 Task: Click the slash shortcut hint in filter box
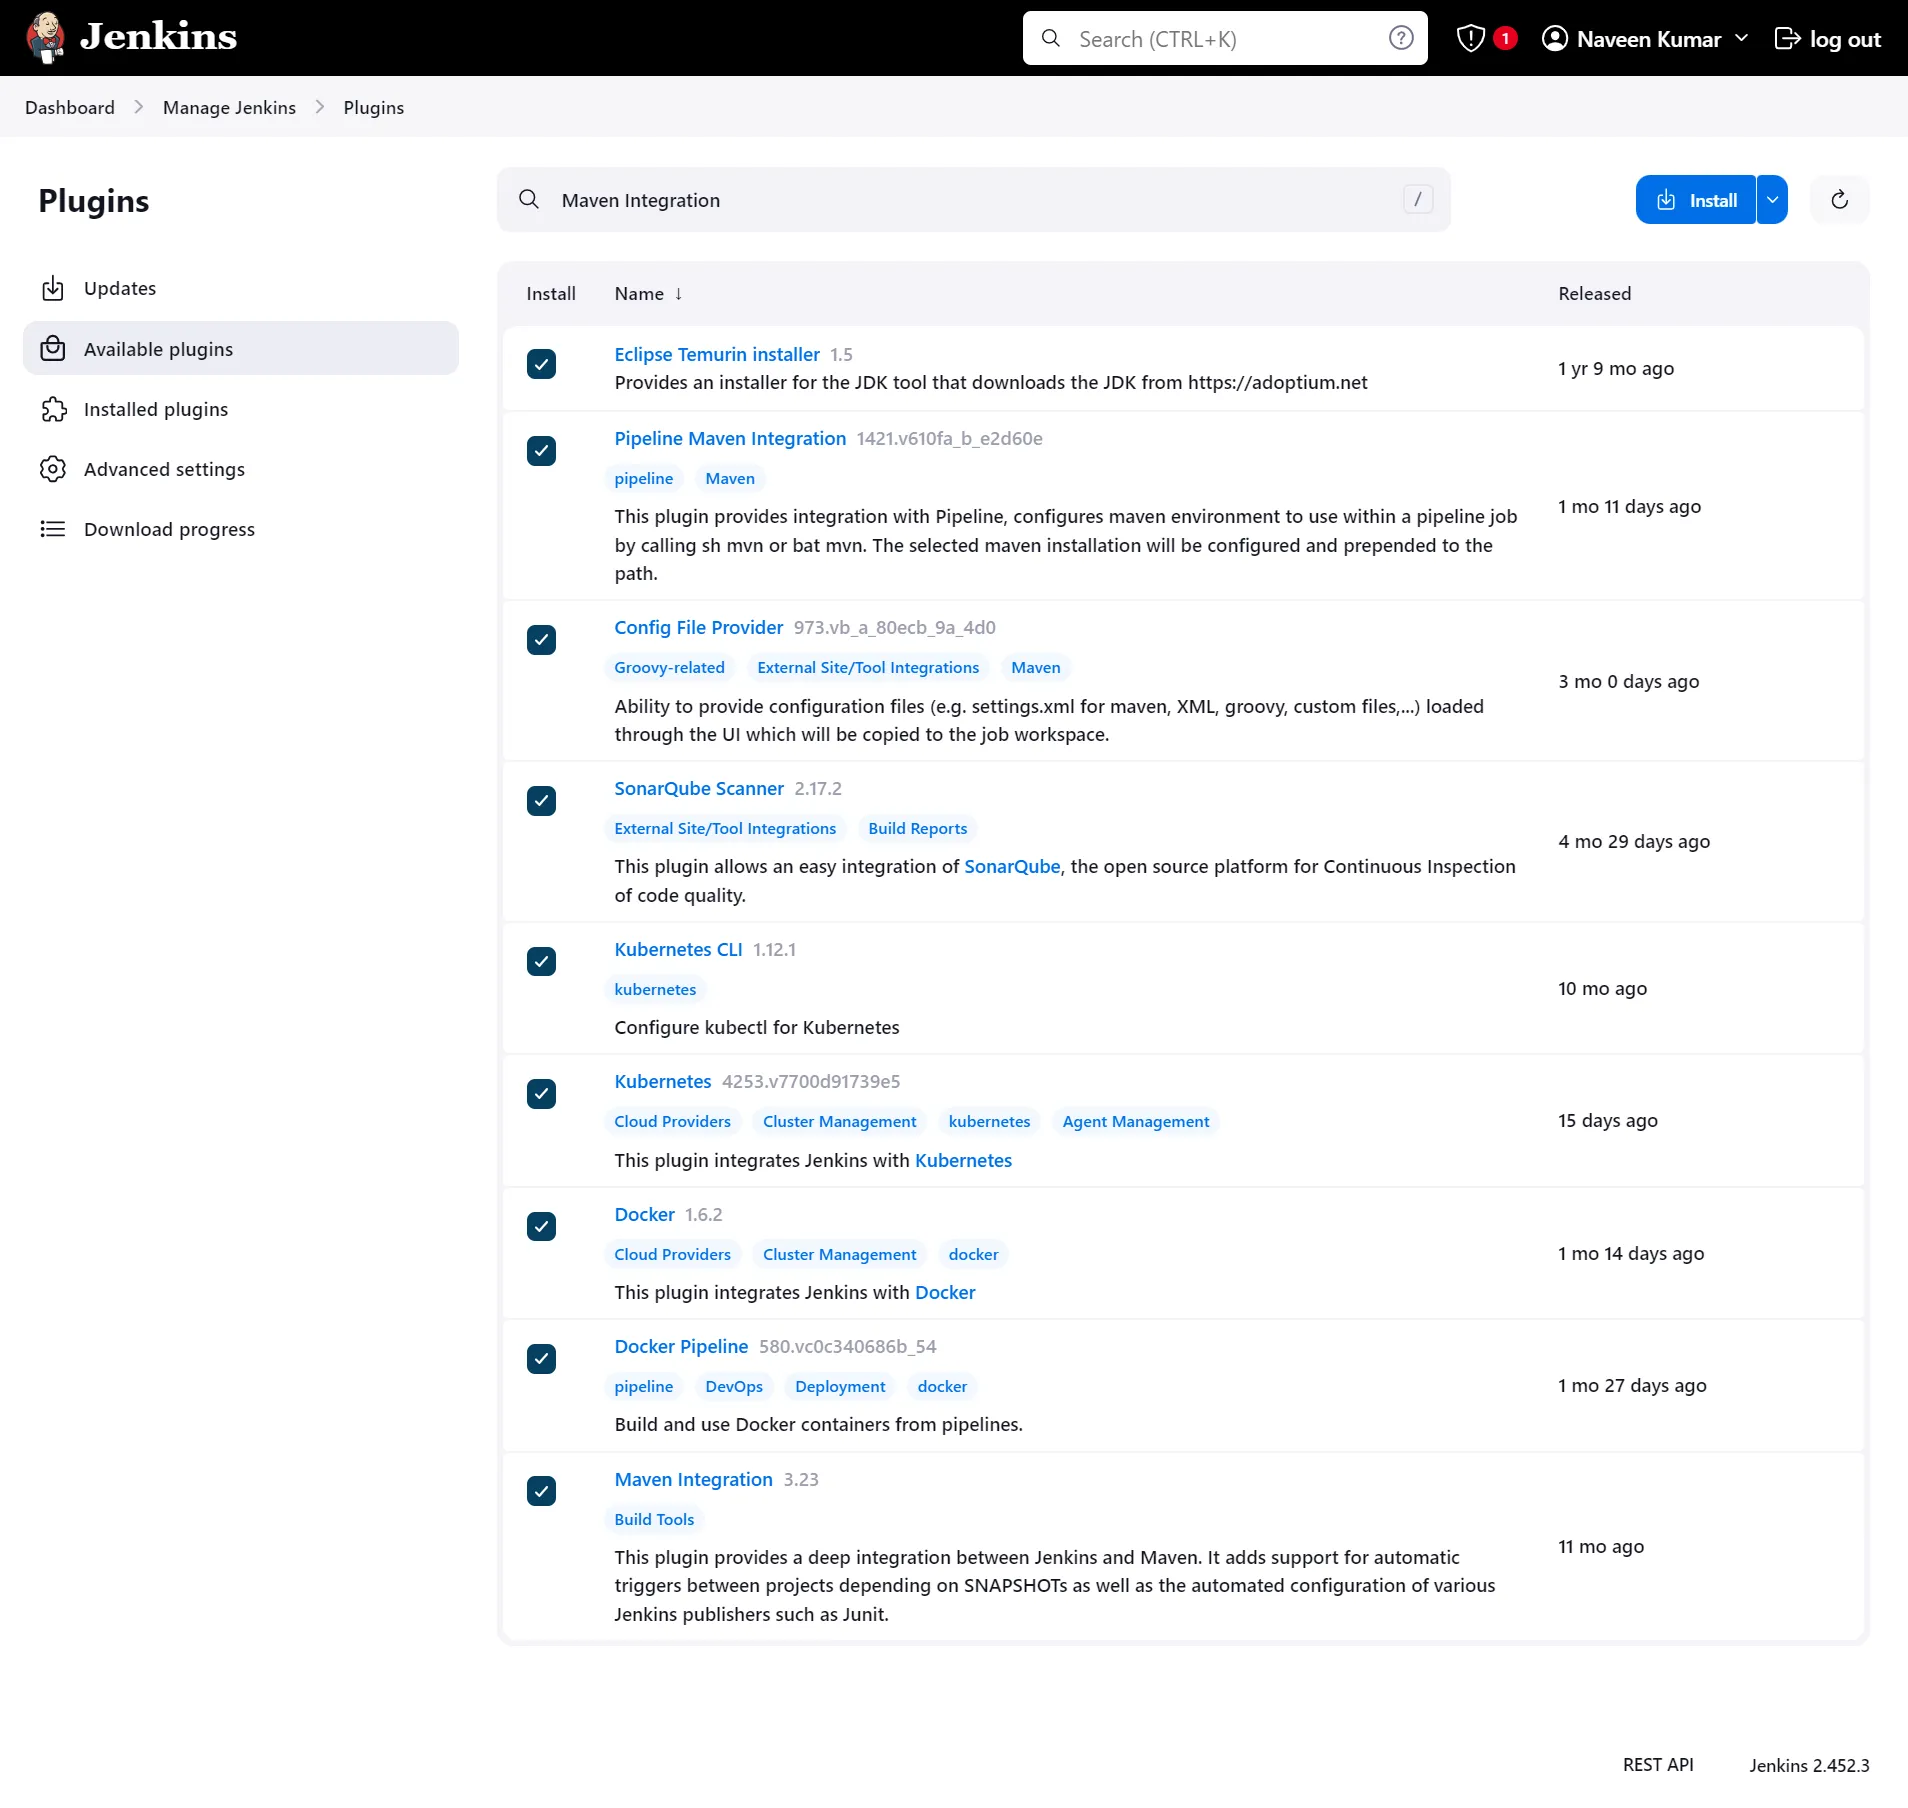coord(1418,199)
